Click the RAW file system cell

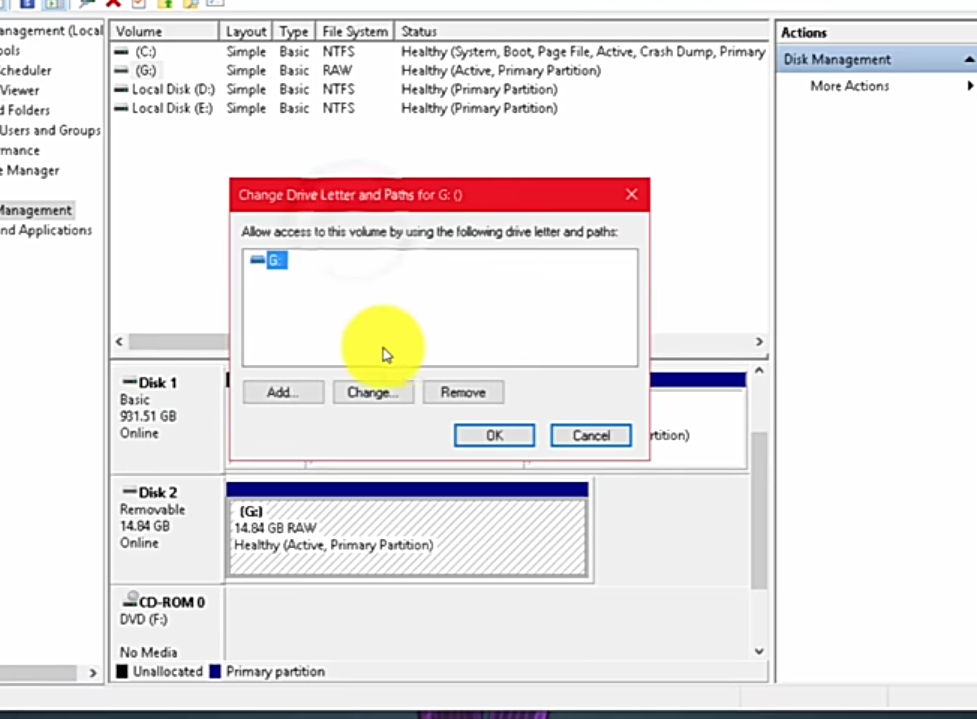coord(337,70)
